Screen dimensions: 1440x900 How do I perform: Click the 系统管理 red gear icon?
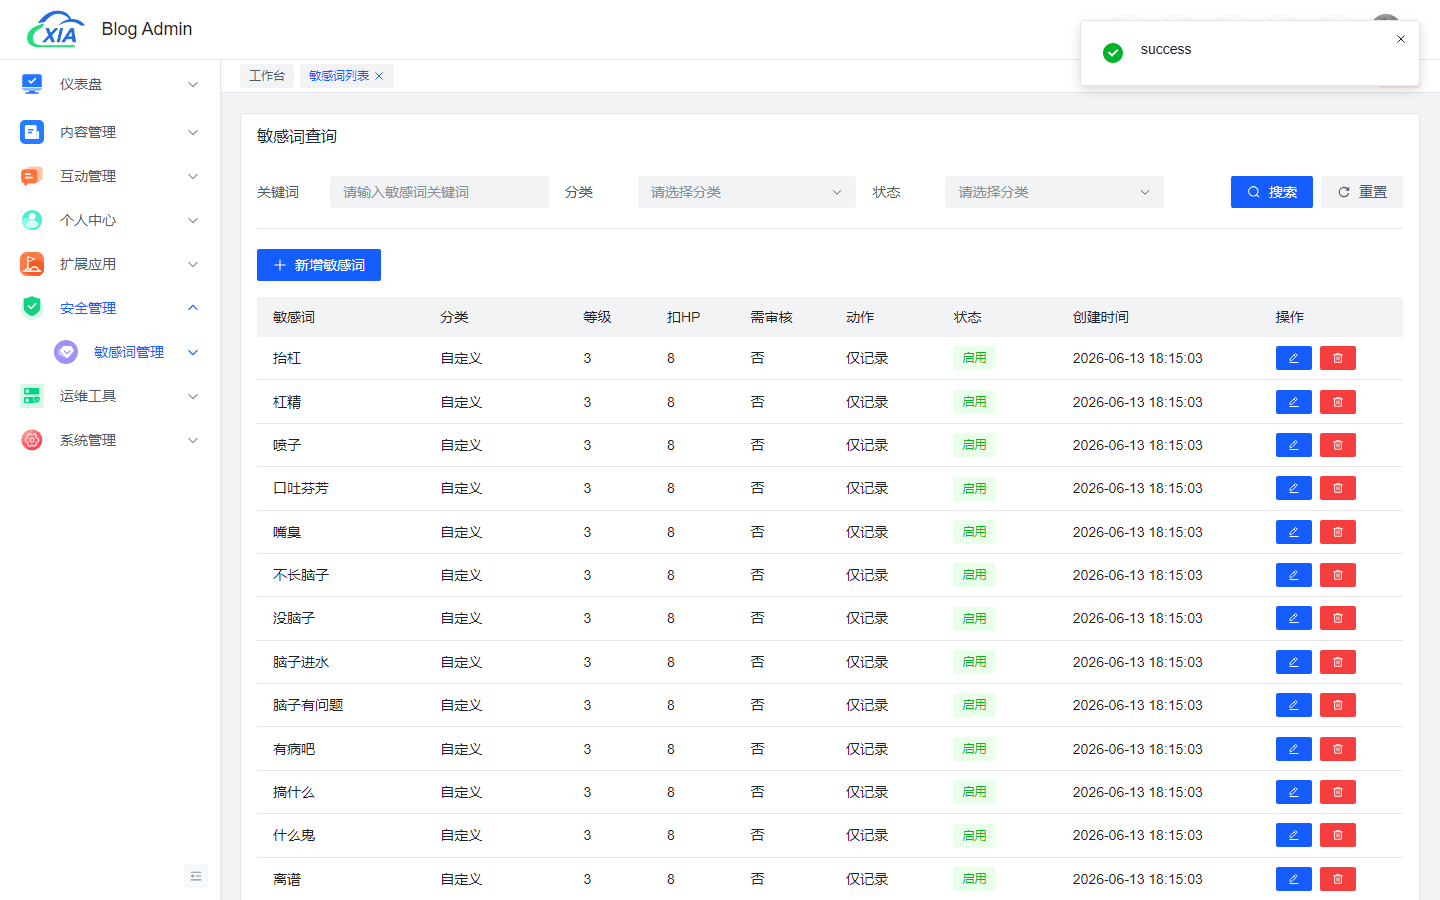click(32, 440)
